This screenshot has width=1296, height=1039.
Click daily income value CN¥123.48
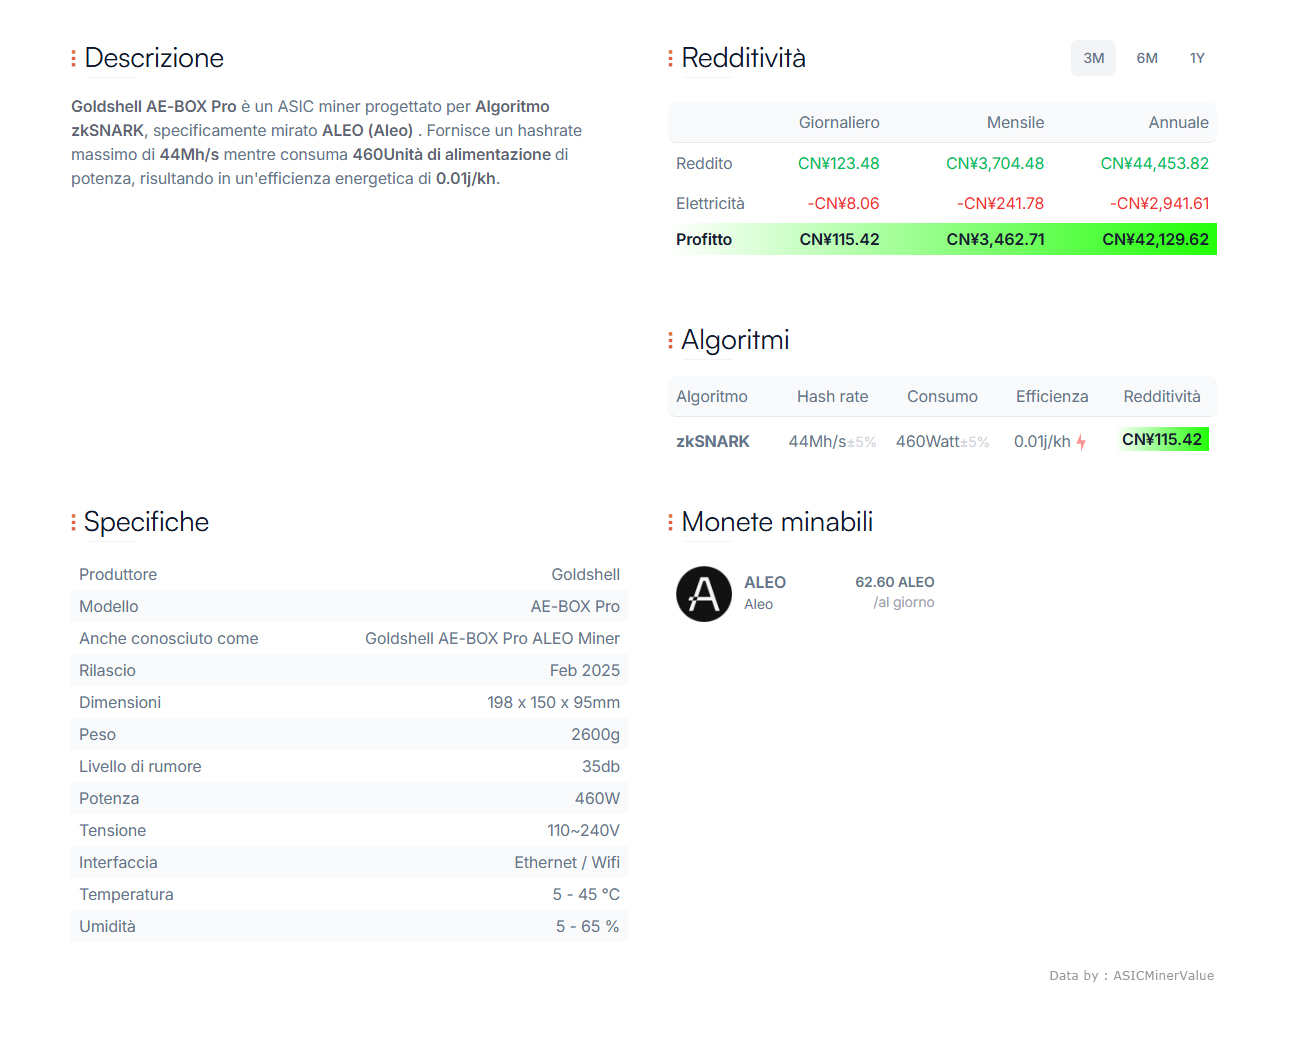[839, 163]
